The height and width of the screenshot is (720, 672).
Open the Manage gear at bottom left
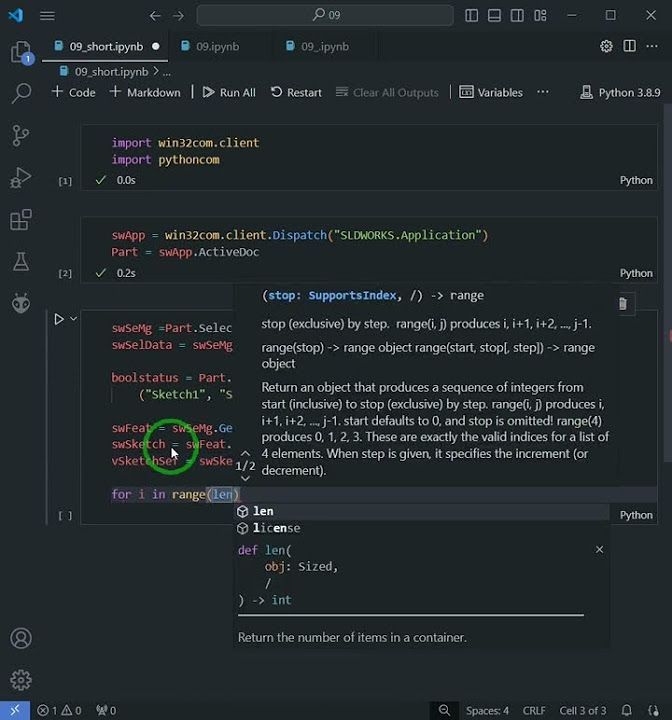(21, 680)
